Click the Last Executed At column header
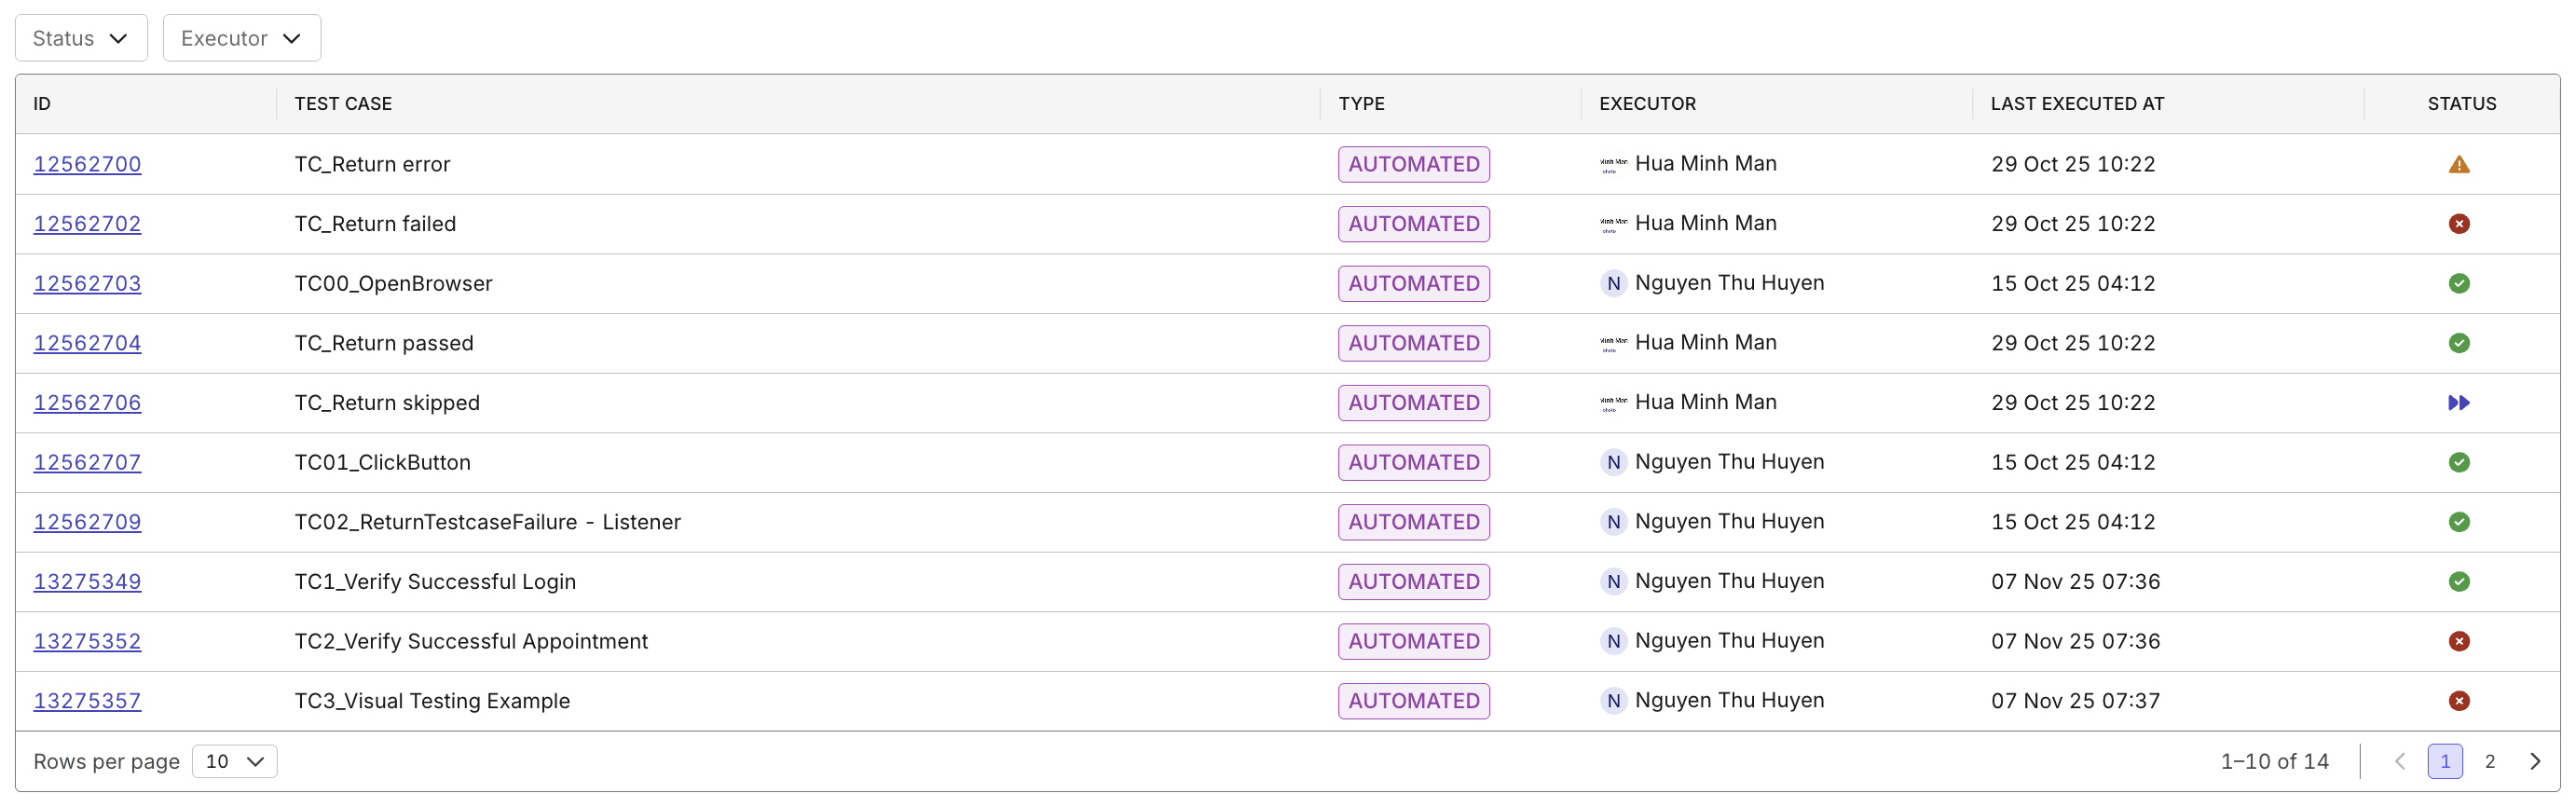 click(x=2076, y=104)
